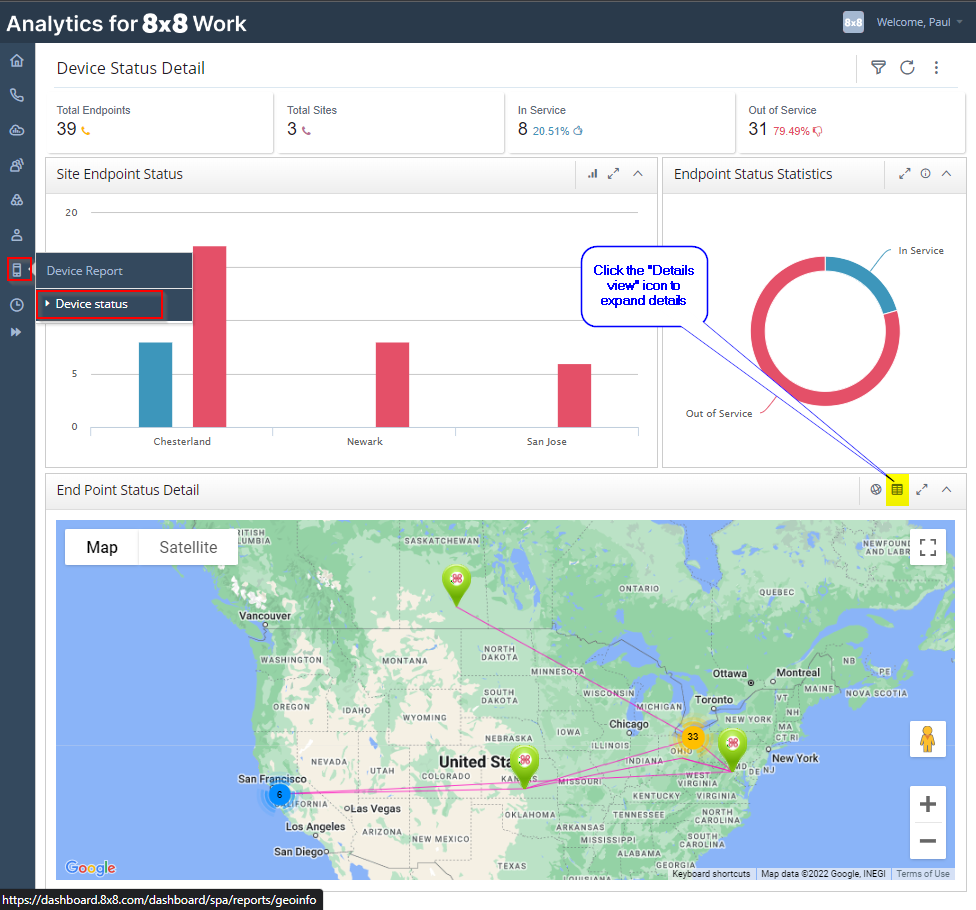Collapse the End Point Status Detail panel
This screenshot has height=910, width=976.
[x=946, y=490]
